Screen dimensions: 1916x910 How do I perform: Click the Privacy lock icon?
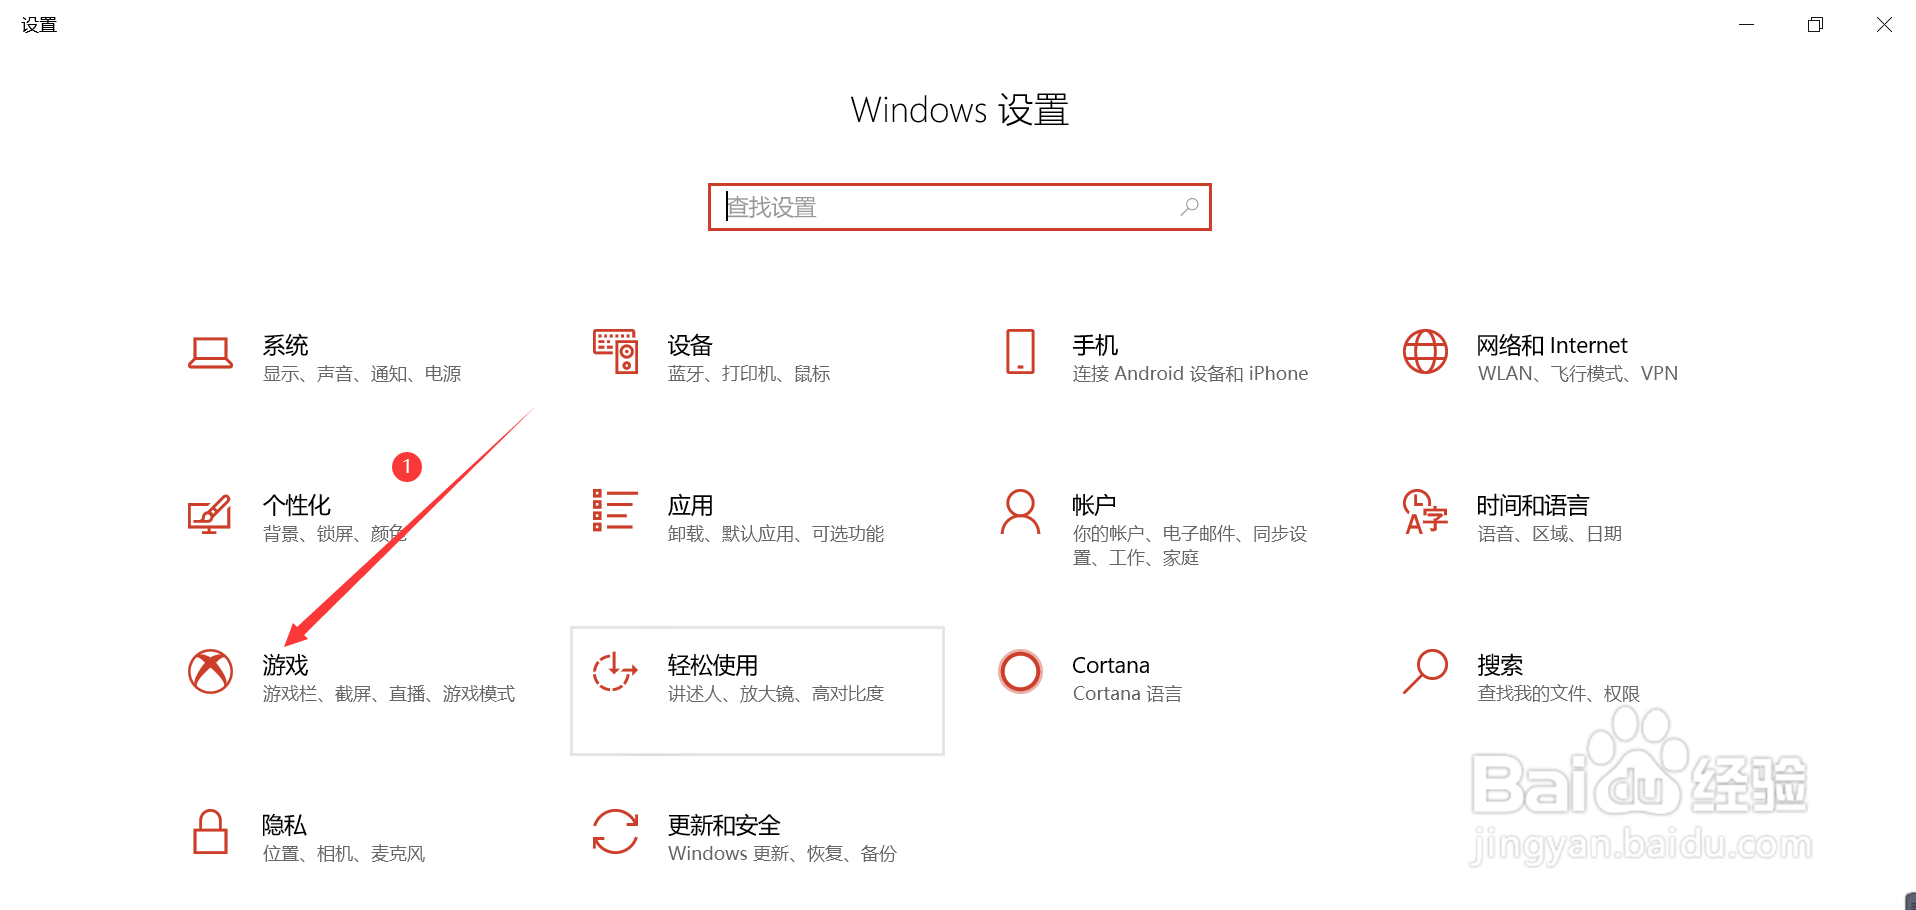[210, 831]
